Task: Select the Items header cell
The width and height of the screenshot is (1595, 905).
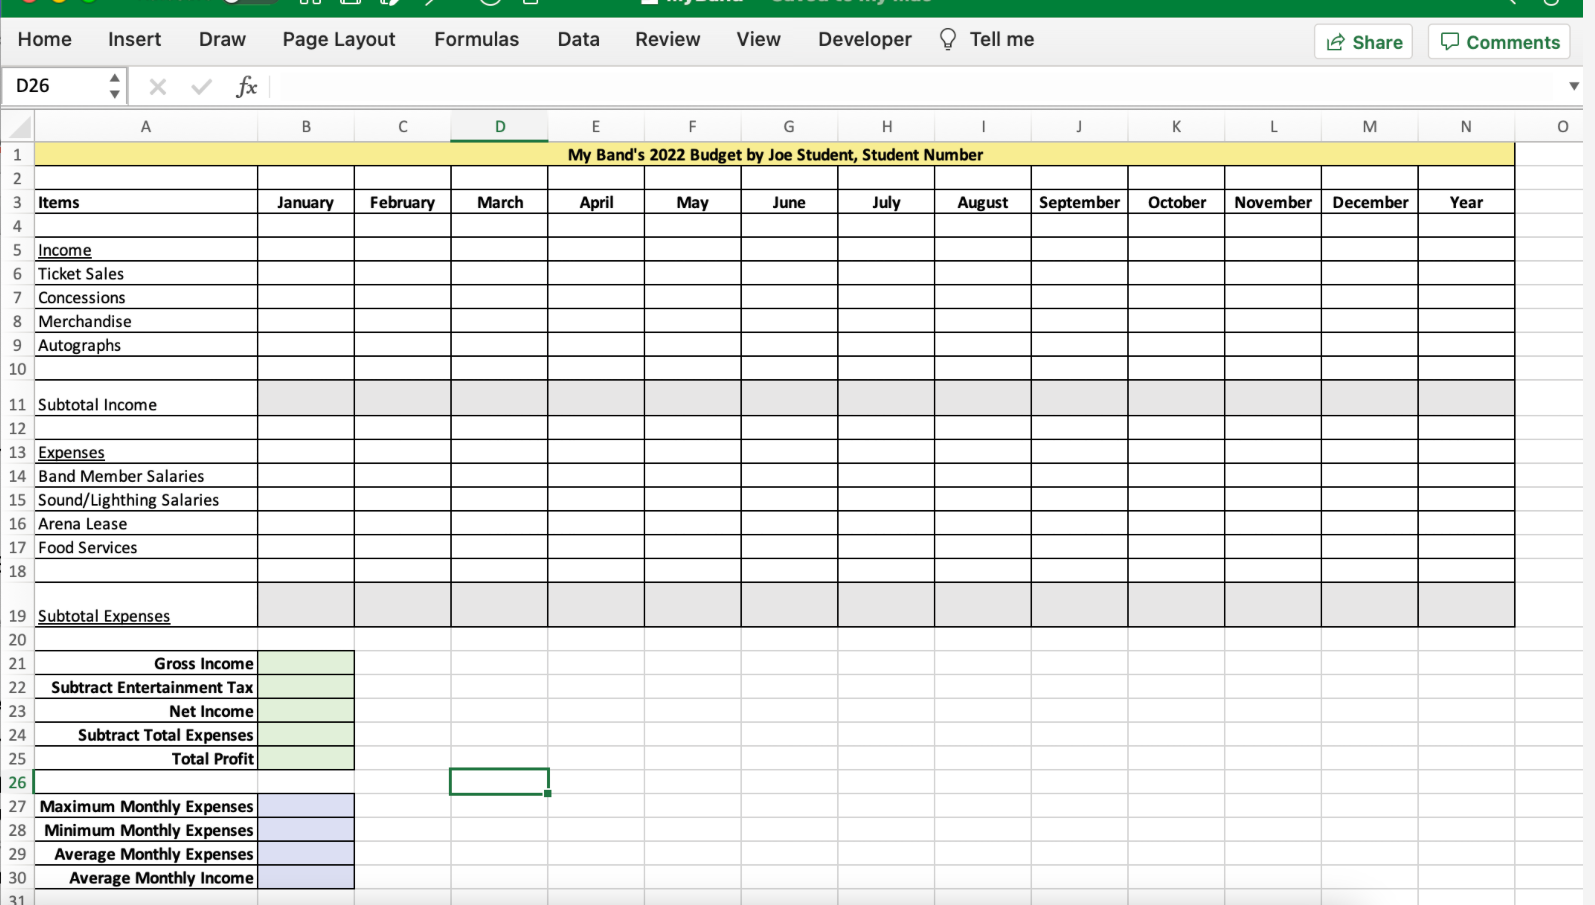Action: coord(146,202)
